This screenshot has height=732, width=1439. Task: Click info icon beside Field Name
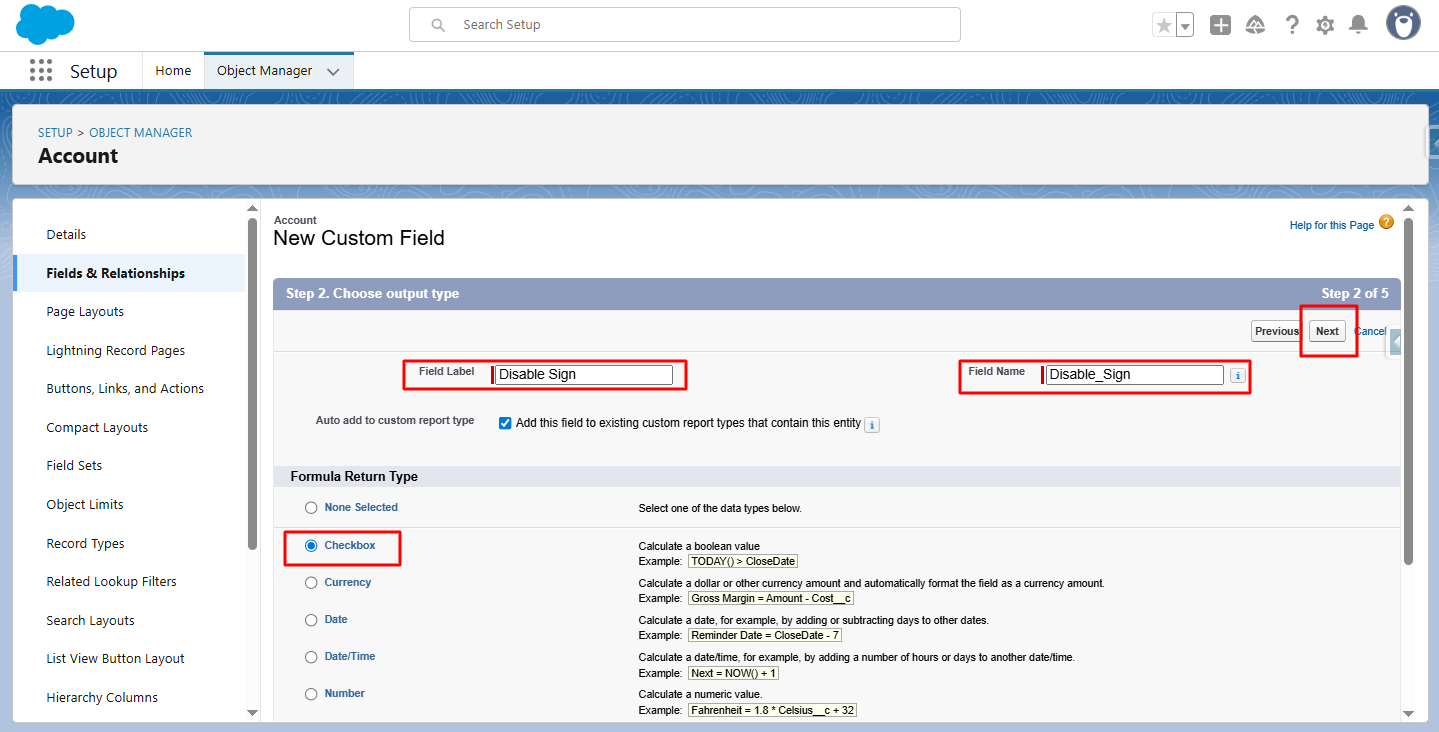pyautogui.click(x=1237, y=376)
